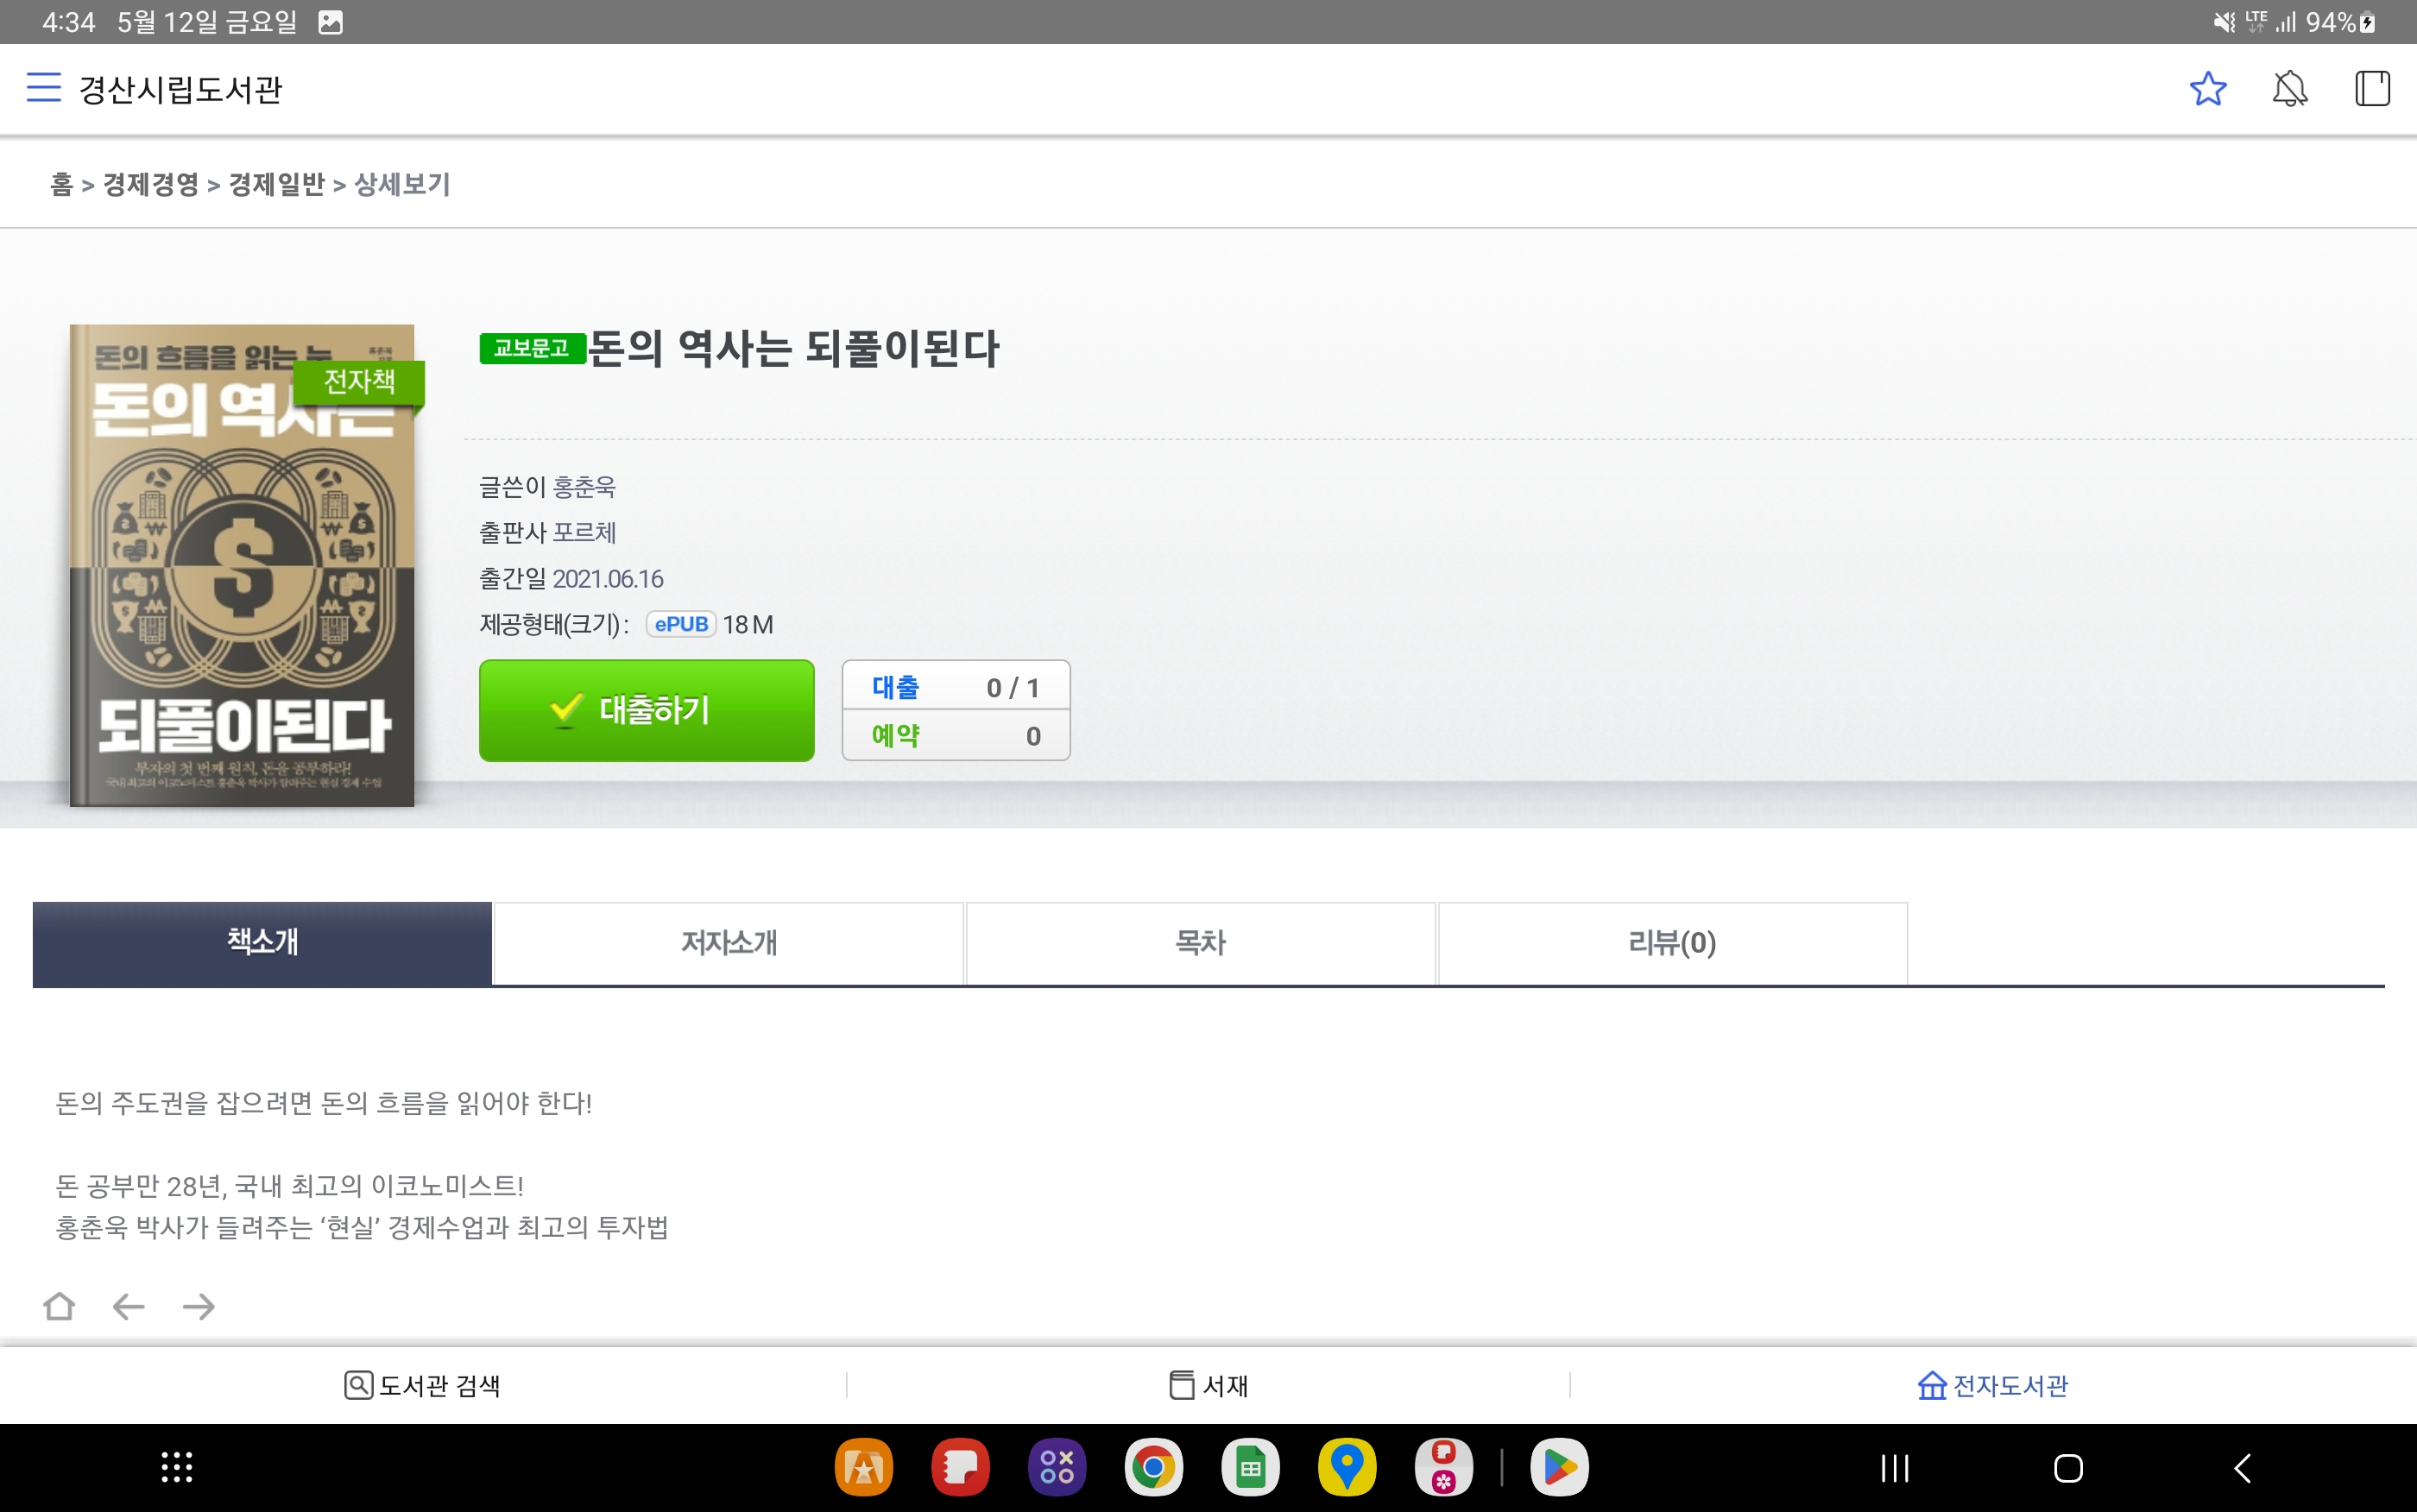Open the app drawer grid icon
This screenshot has width=2417, height=1512.
pos(177,1467)
